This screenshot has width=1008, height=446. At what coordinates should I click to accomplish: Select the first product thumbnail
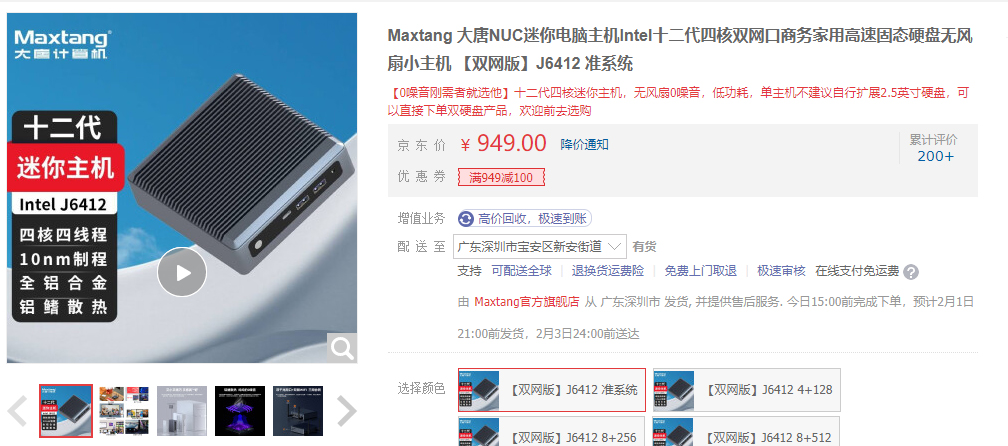(66, 411)
